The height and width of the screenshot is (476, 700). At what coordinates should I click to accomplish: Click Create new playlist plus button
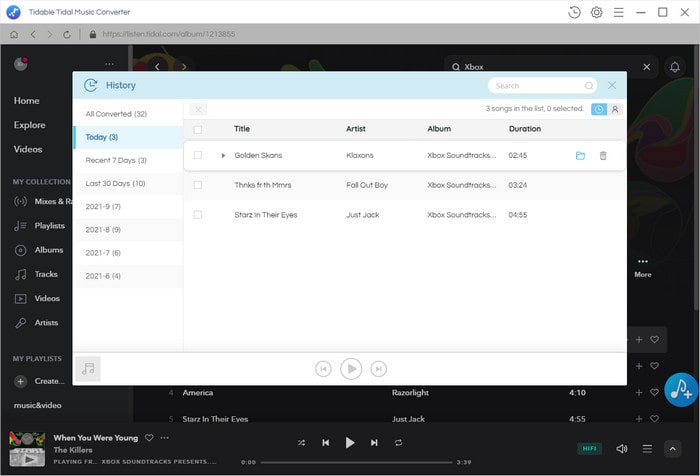[20, 381]
